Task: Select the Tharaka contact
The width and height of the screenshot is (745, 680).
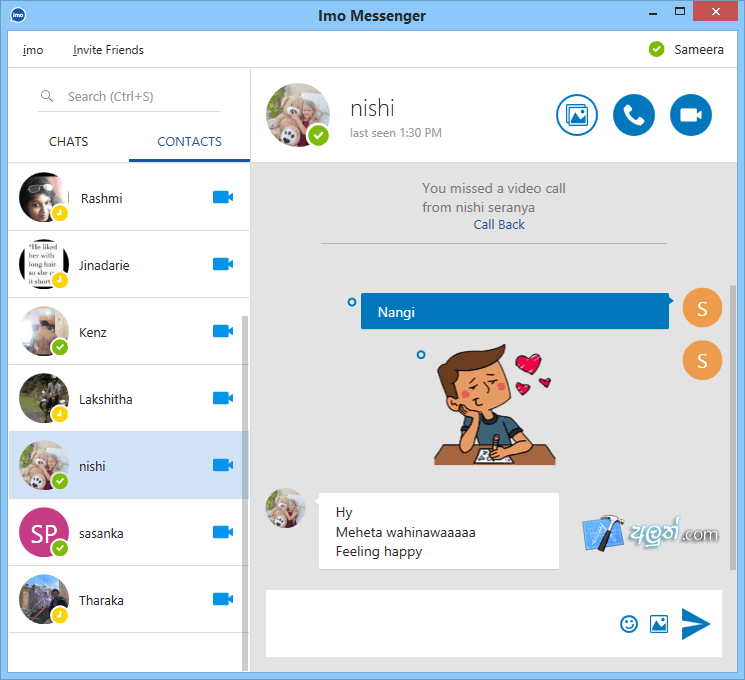Action: (129, 599)
